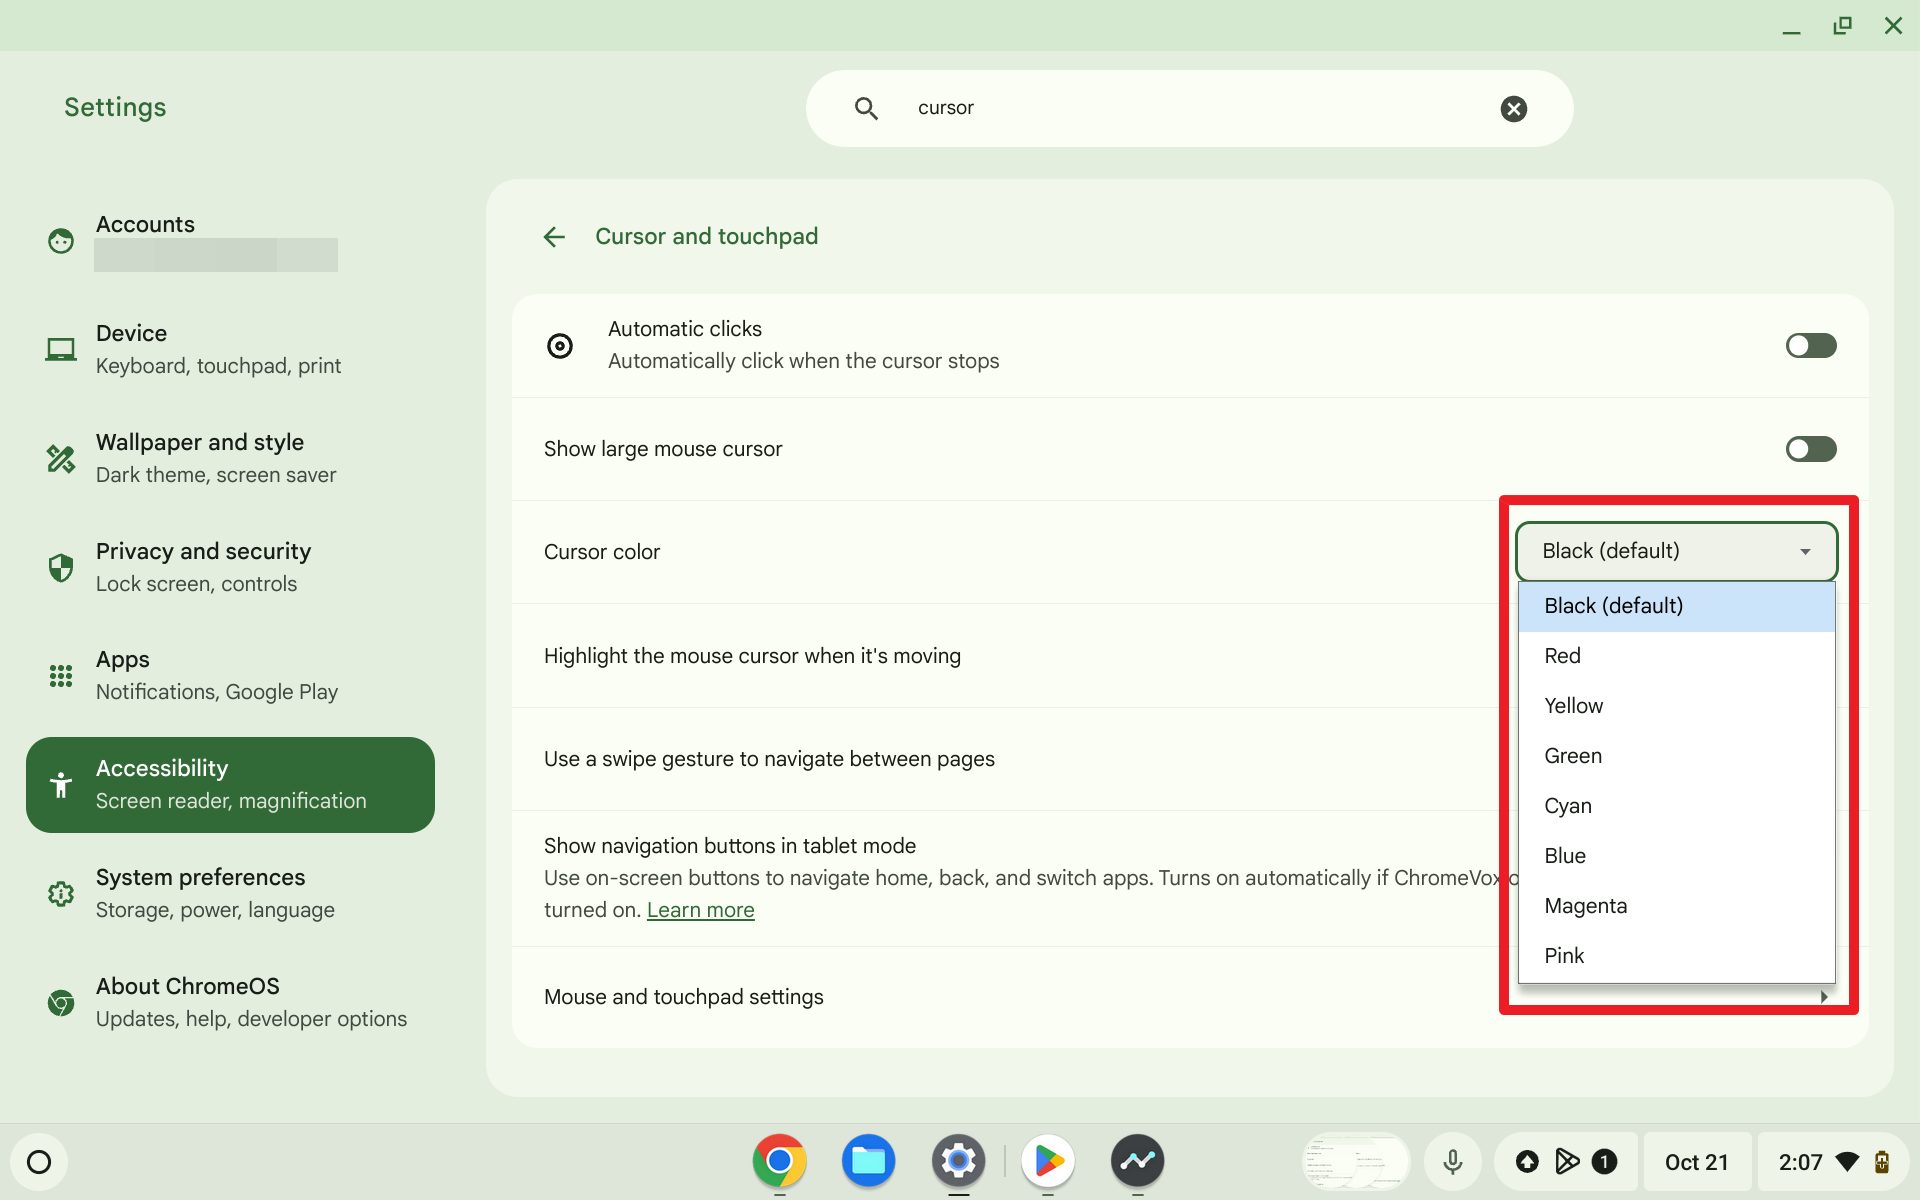This screenshot has height=1200, width=1920.
Task: Click Learn more link for navigation buttons
Action: [699, 910]
